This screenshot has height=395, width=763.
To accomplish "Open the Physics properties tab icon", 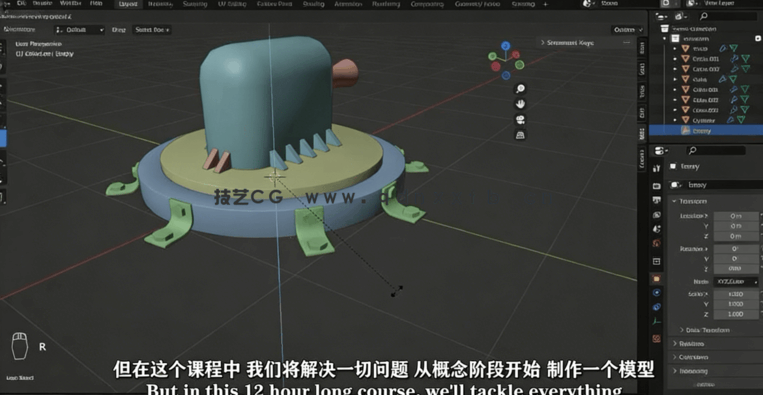I will pos(656,293).
